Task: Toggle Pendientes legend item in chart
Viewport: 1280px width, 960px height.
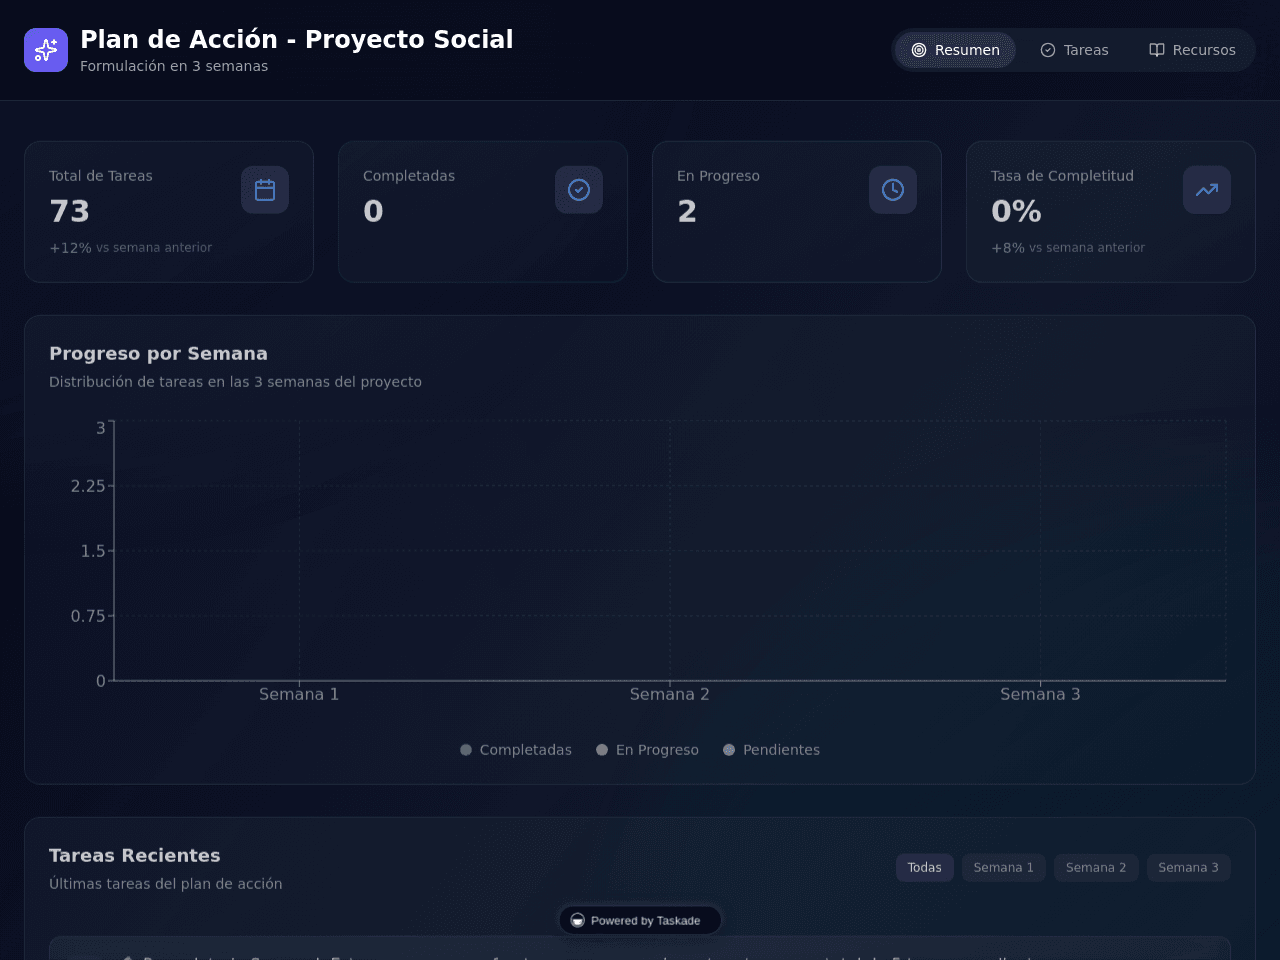Action: pos(771,750)
